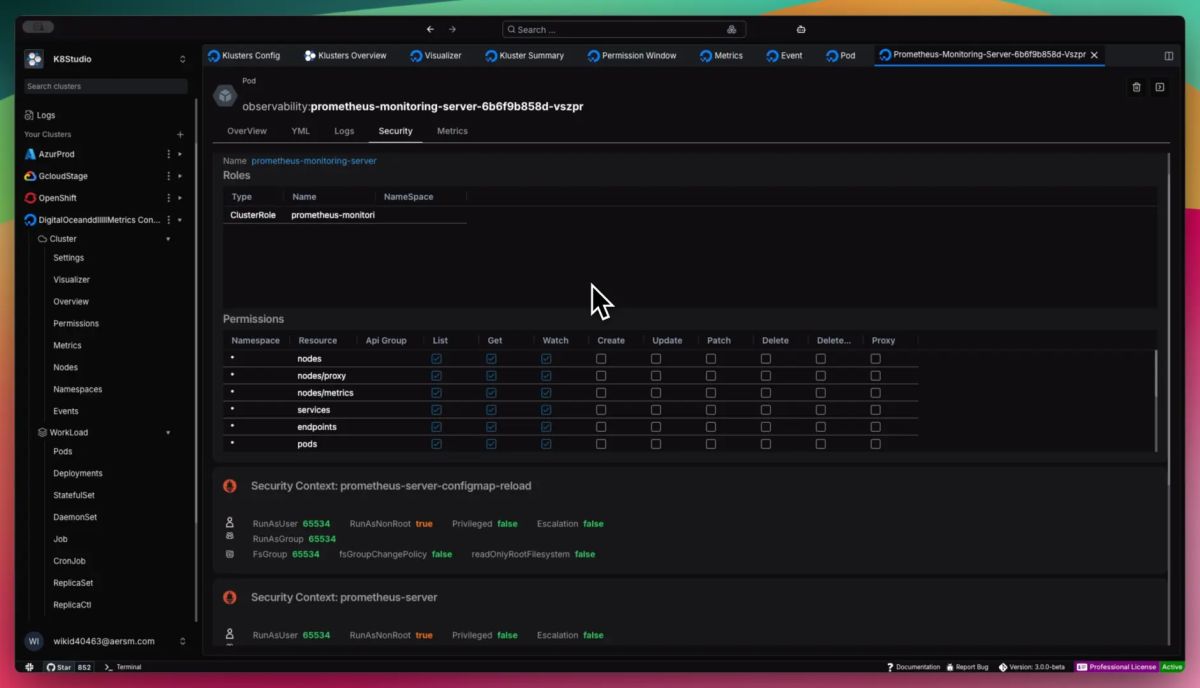1200x688 pixels.
Task: Click Professional License badge
Action: pos(1116,667)
